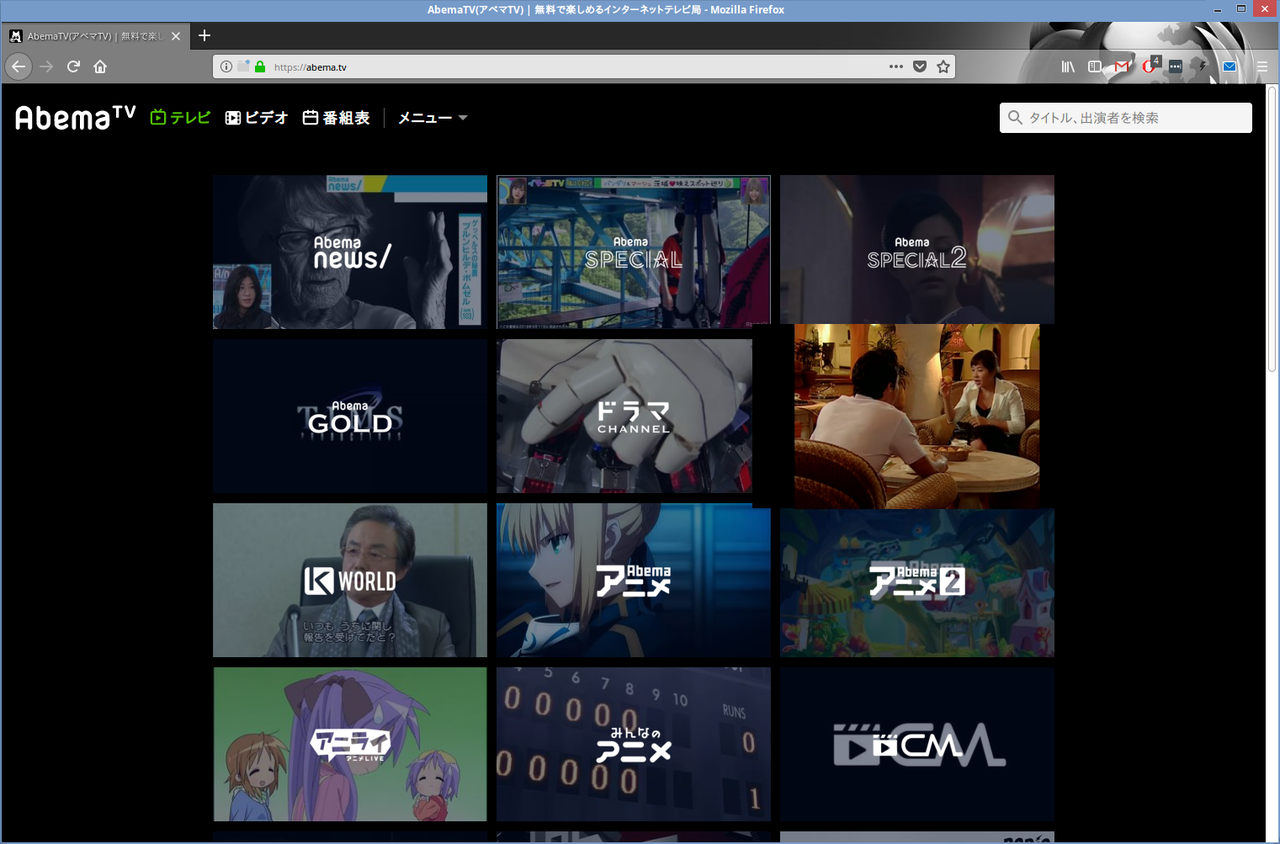Open the みんなのアニメ channel
1280x844 pixels.
[x=633, y=744]
